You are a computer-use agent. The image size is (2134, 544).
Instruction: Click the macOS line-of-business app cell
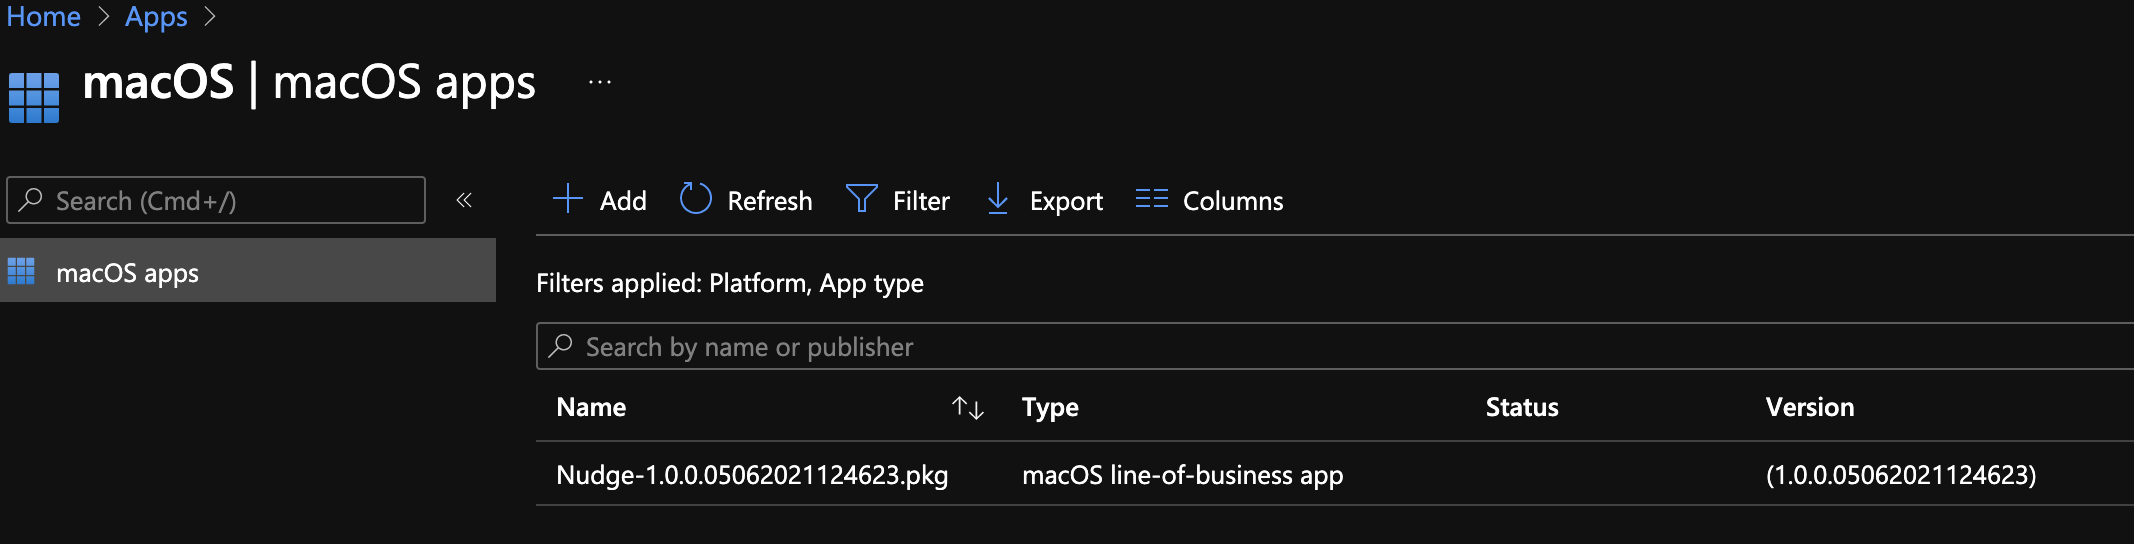(x=1182, y=475)
